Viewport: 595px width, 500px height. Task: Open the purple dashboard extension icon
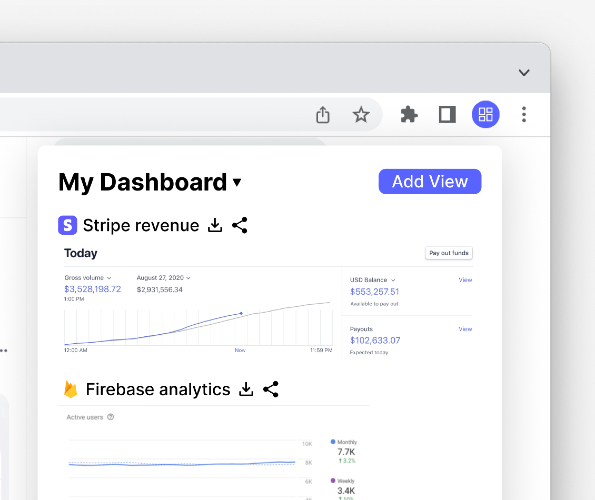click(x=486, y=114)
